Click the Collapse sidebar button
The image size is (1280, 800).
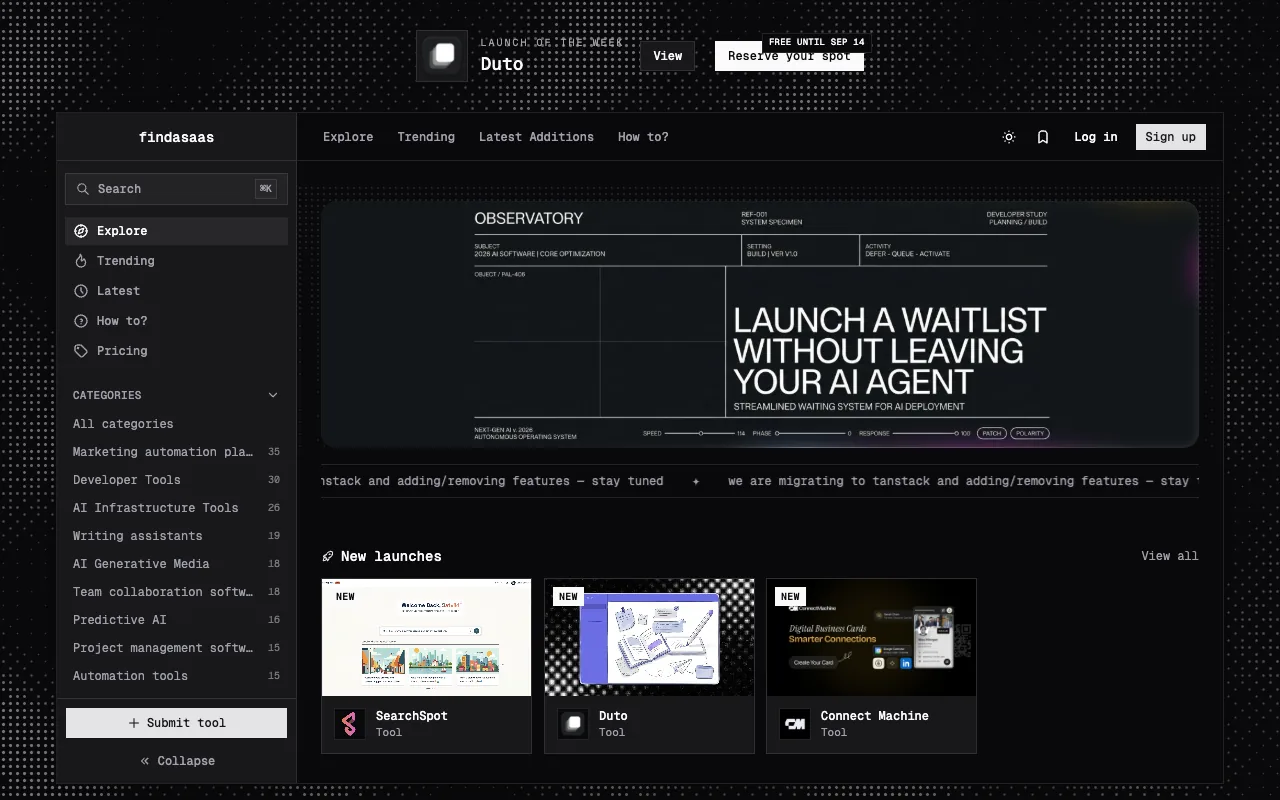coord(177,761)
